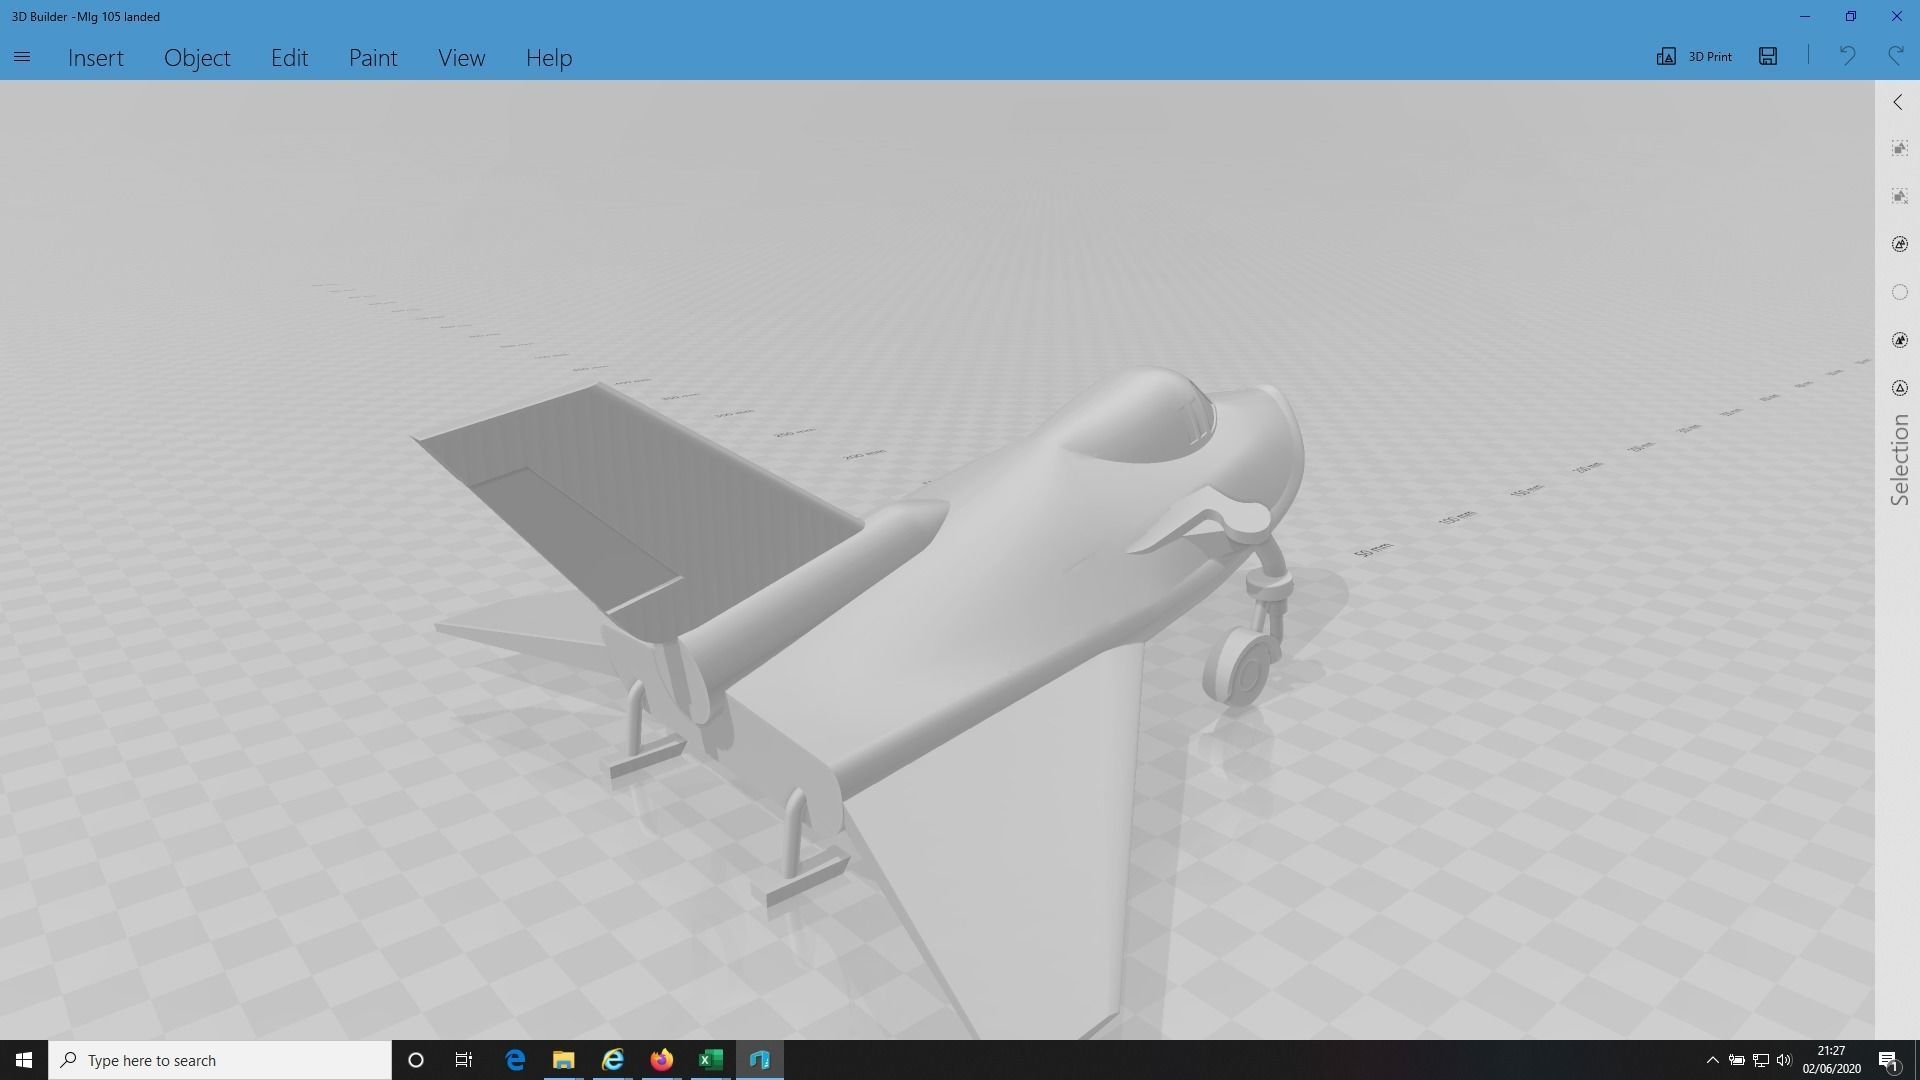This screenshot has width=1920, height=1080.
Task: Open Task View on the taskbar
Action: [464, 1060]
